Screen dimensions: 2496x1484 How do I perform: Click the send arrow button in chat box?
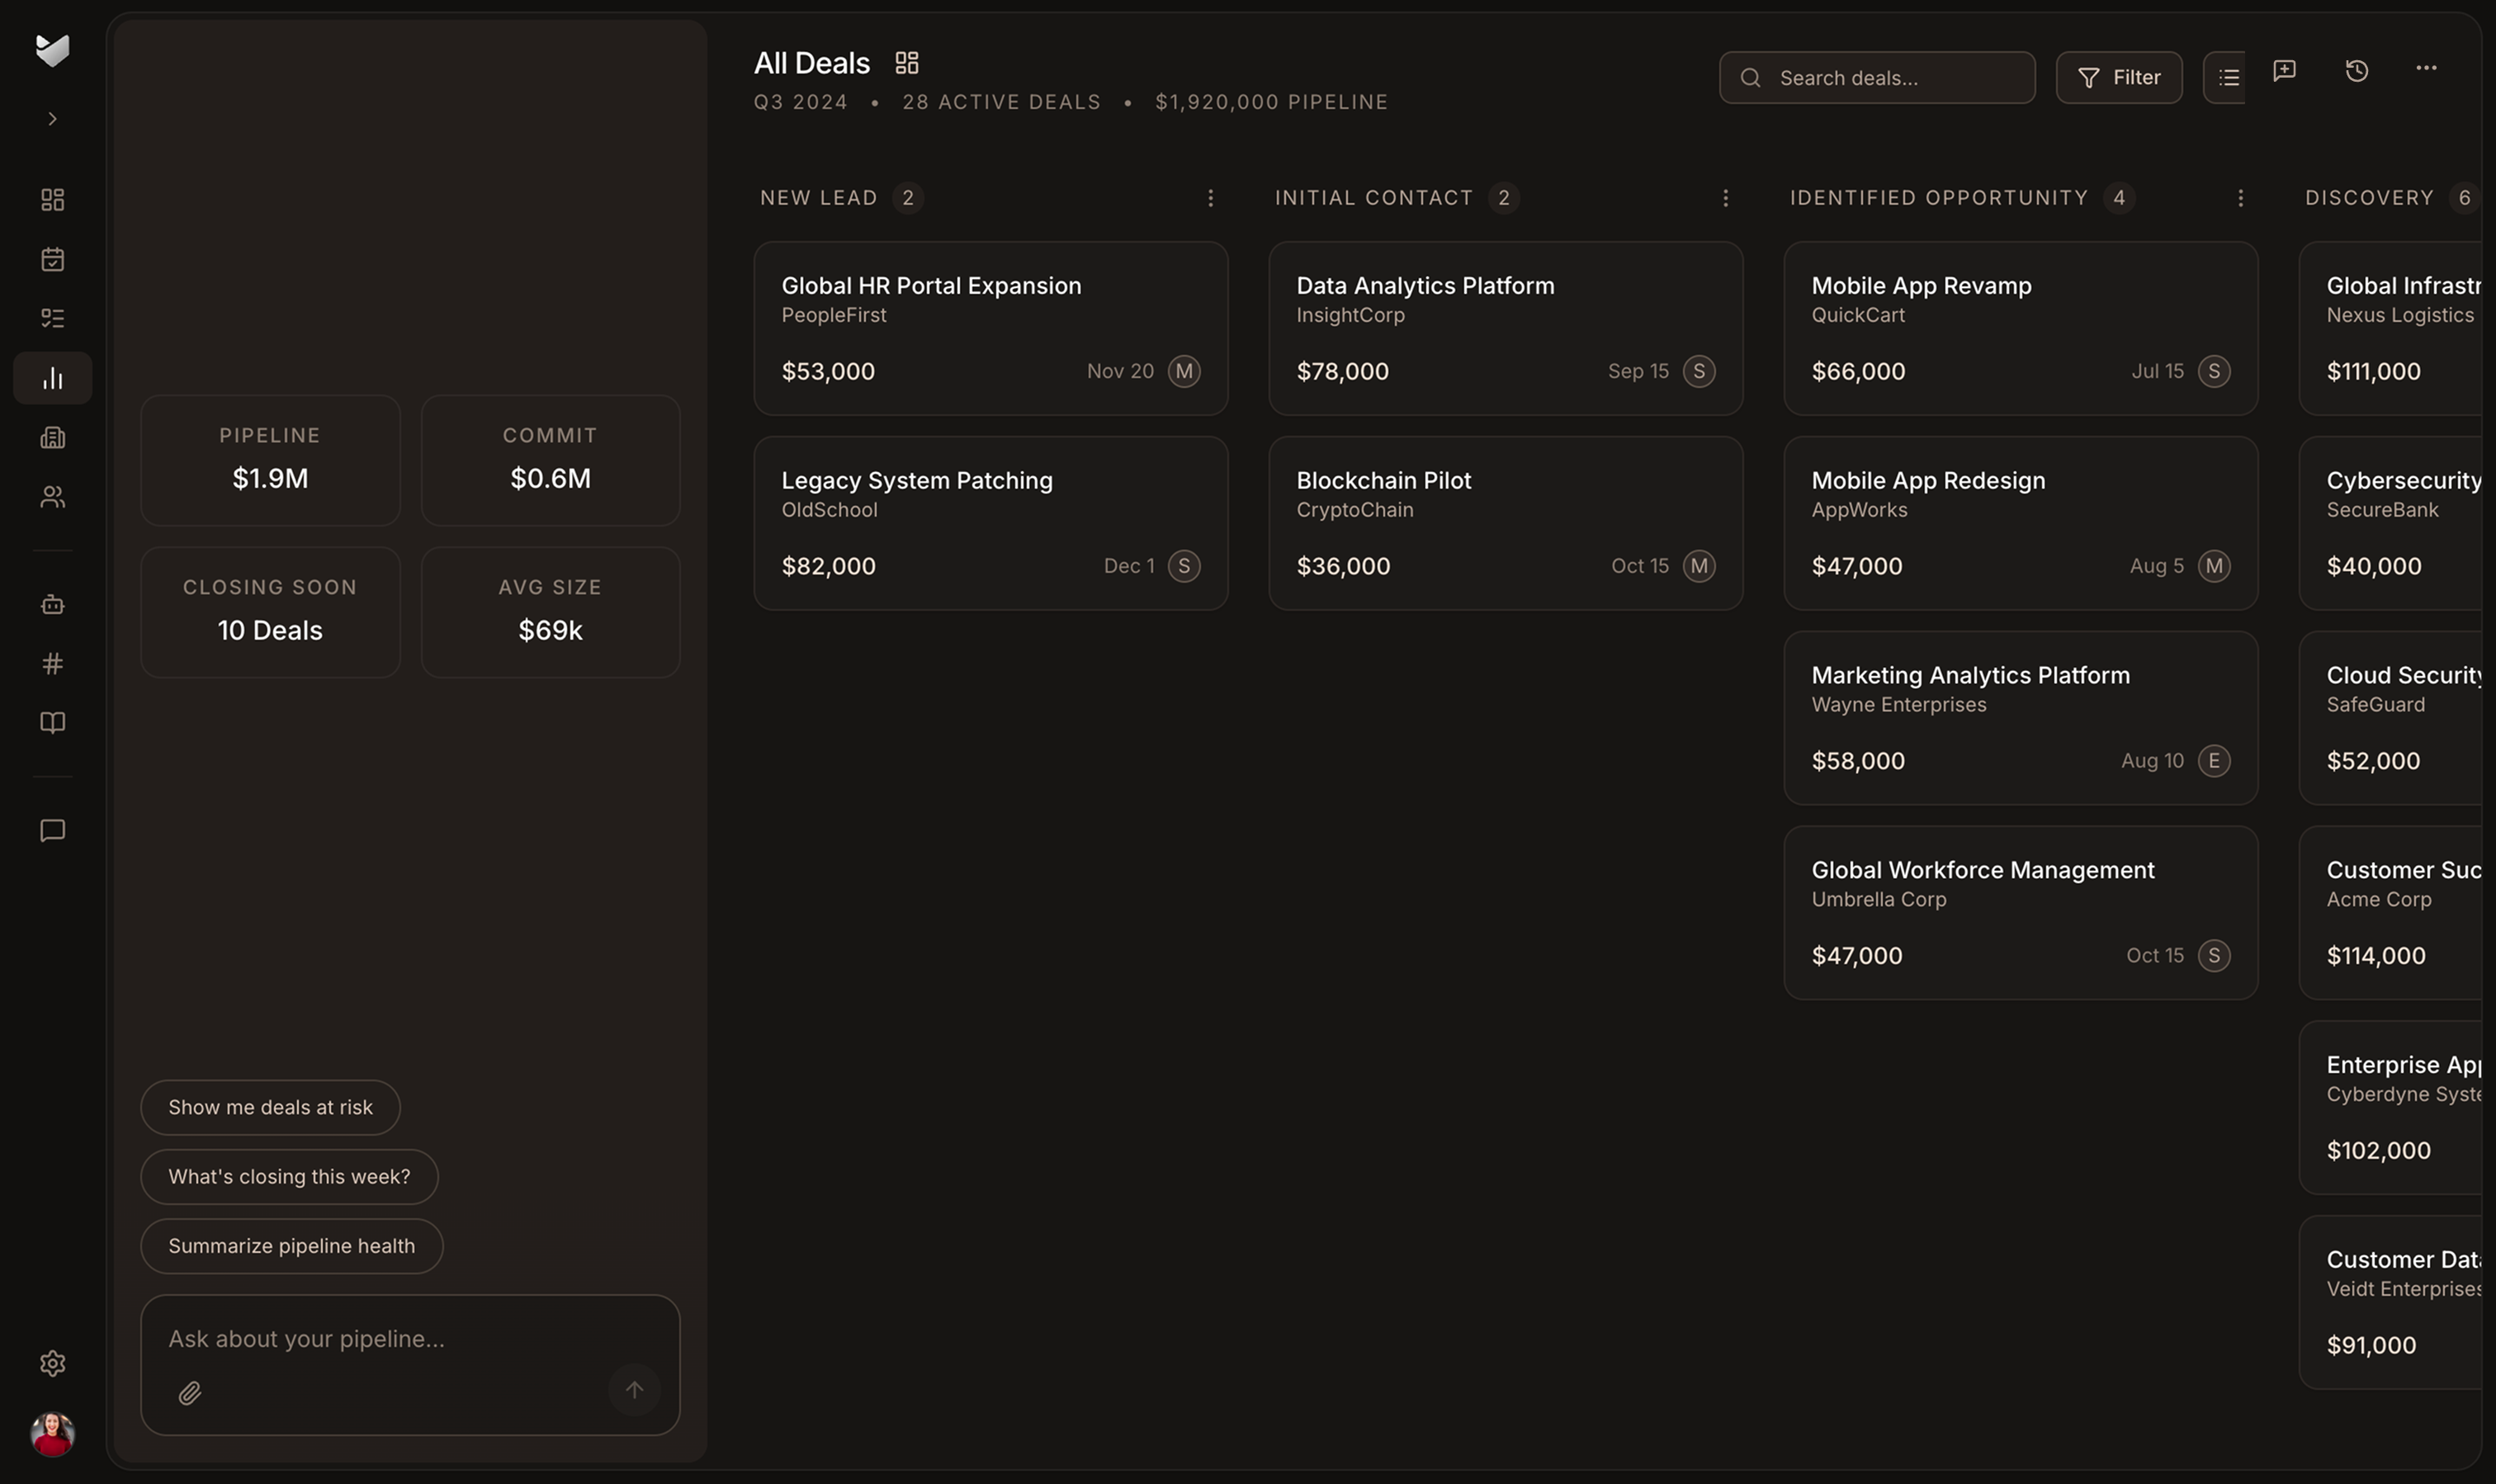tap(634, 1390)
